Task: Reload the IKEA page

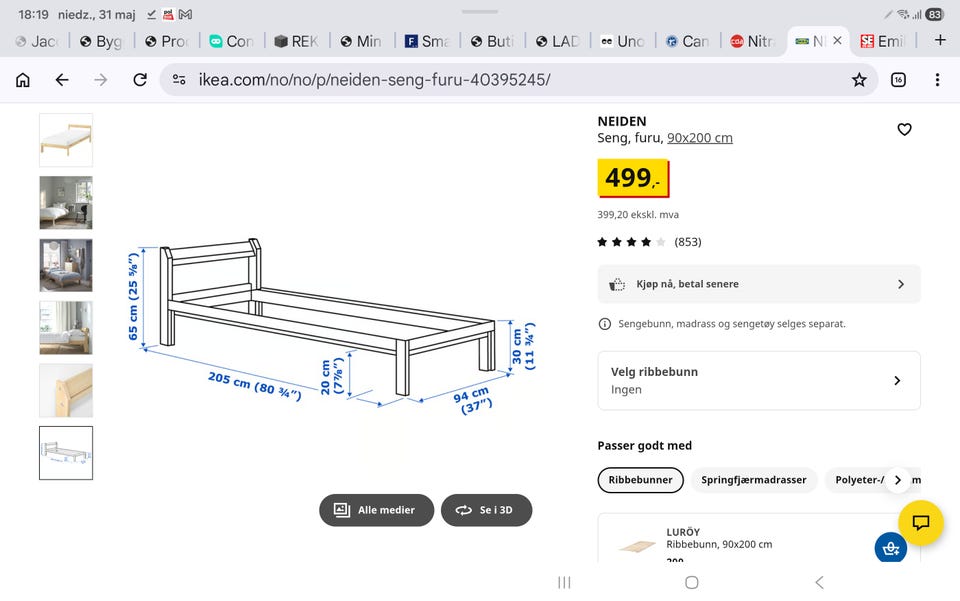Action: pyautogui.click(x=140, y=80)
